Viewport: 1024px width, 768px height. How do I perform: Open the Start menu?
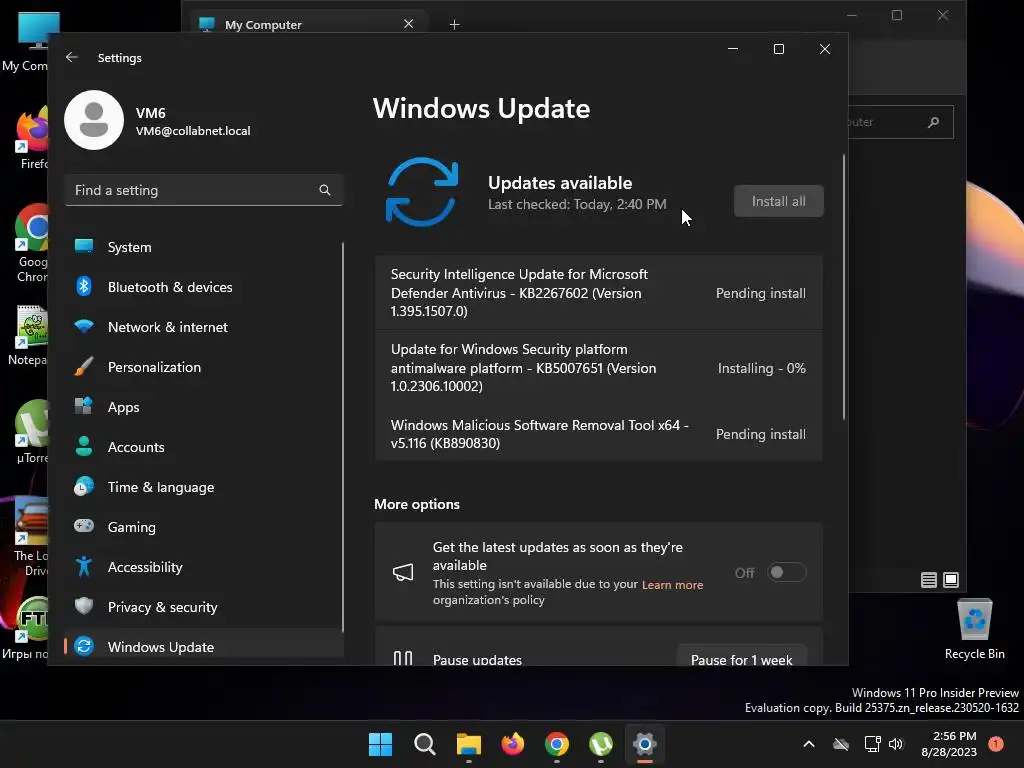pyautogui.click(x=380, y=744)
